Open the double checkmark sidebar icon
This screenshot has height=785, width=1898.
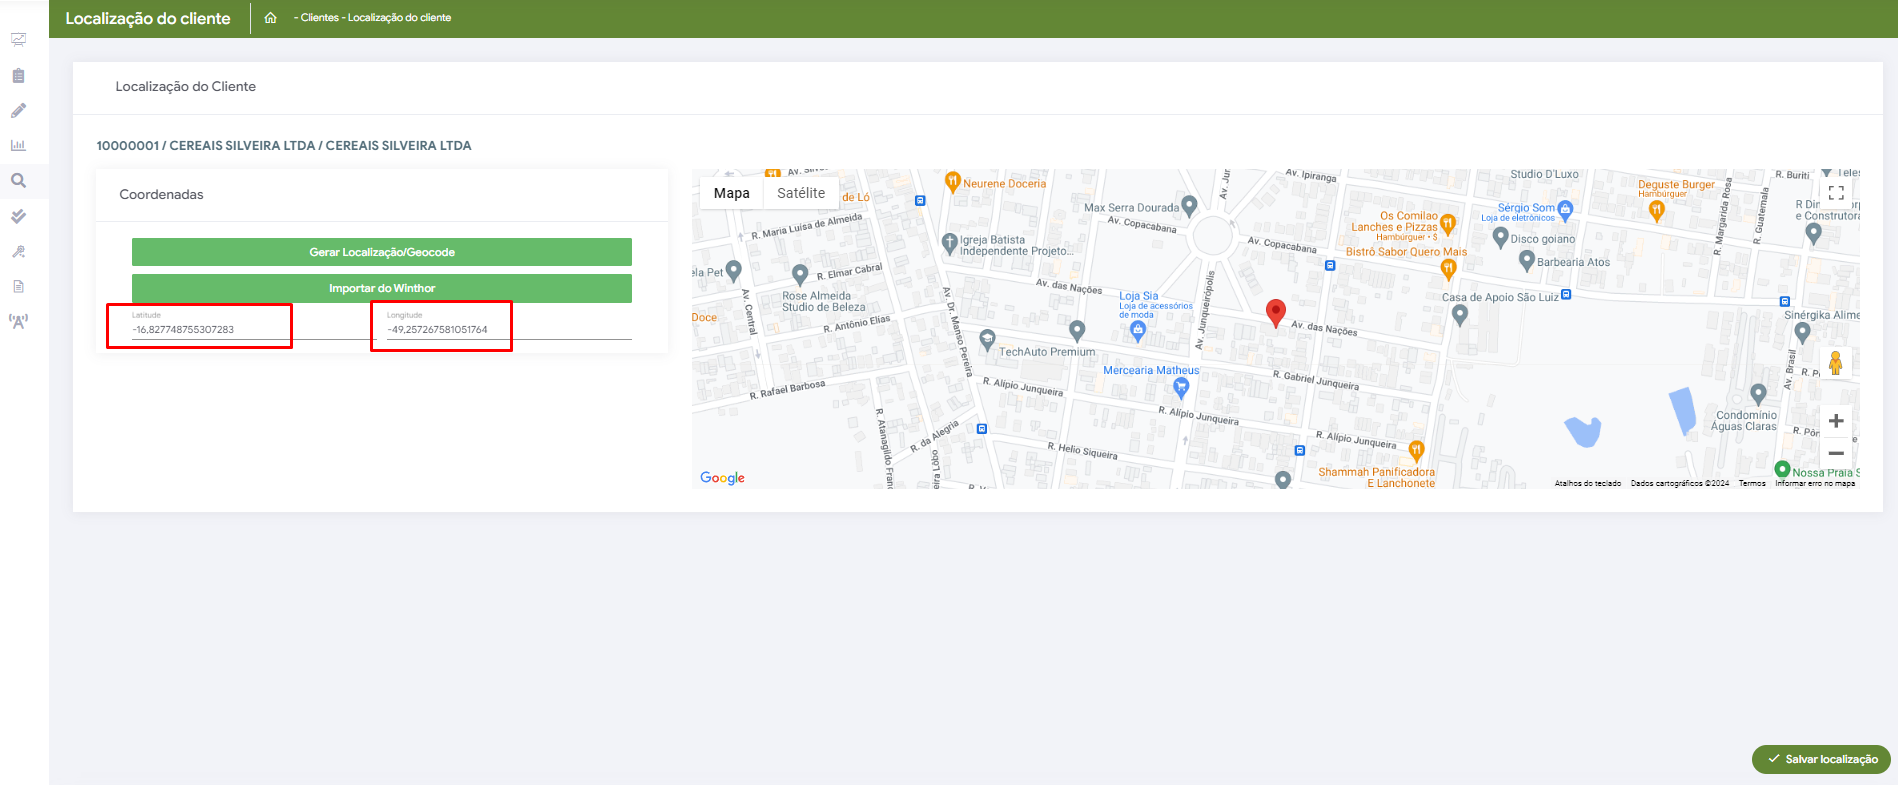(18, 216)
